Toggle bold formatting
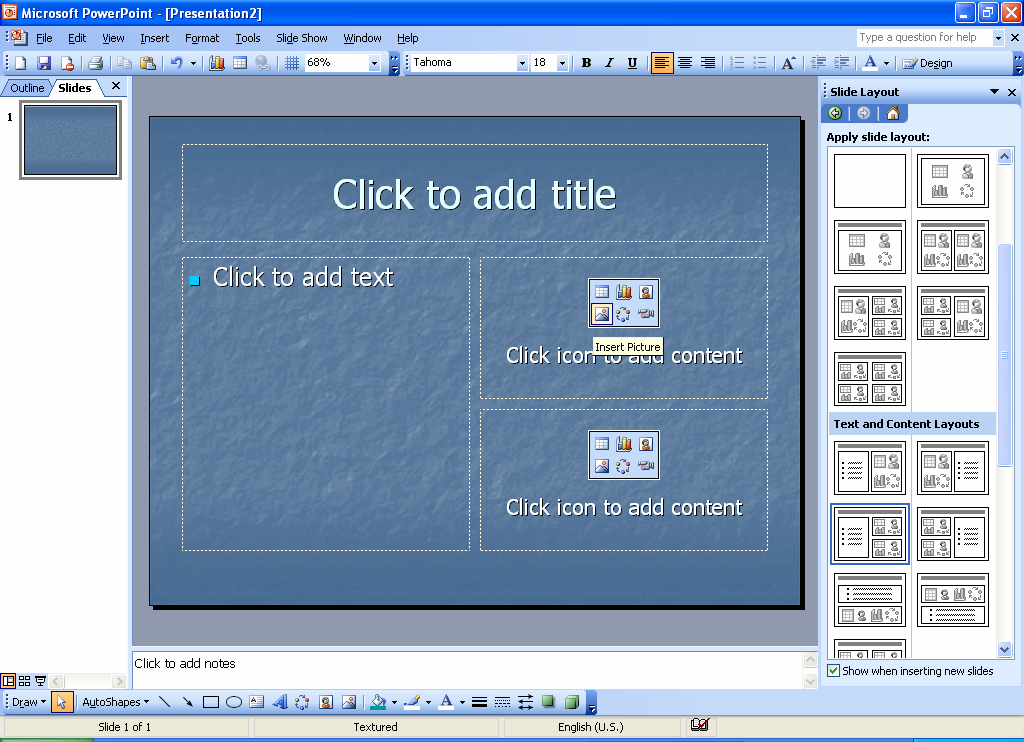This screenshot has height=742, width=1024. tap(586, 62)
